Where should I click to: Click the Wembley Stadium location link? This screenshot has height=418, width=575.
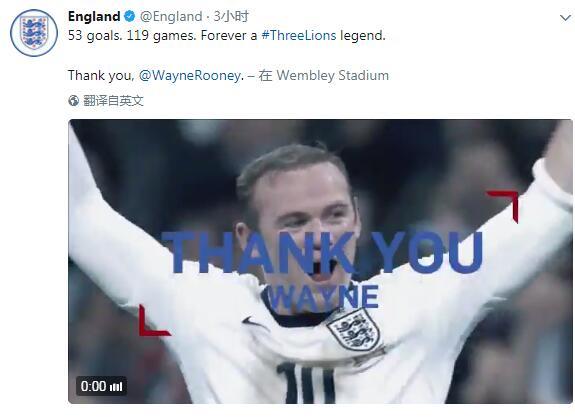333,76
